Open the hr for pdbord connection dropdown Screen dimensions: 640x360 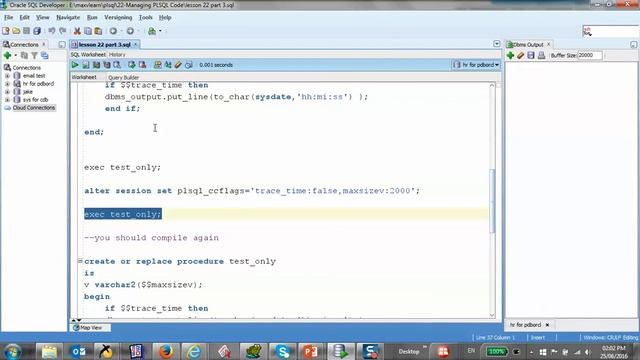[476, 65]
